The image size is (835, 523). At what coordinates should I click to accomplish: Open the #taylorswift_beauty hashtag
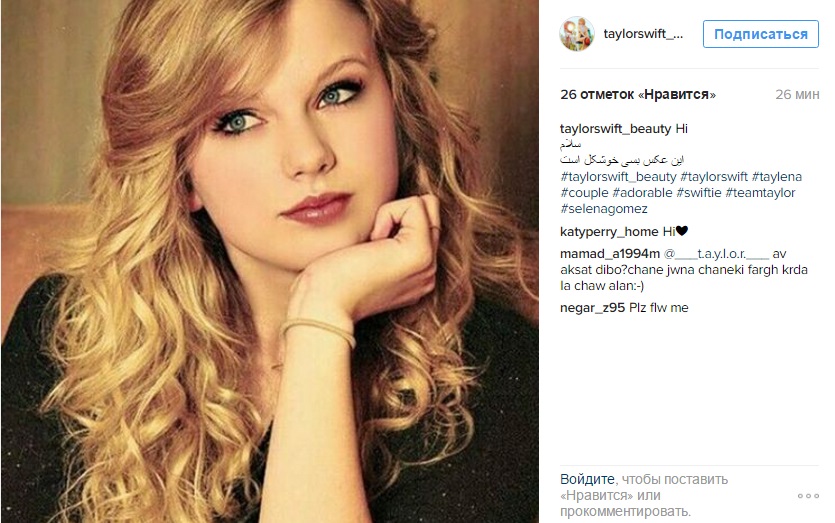pos(618,177)
